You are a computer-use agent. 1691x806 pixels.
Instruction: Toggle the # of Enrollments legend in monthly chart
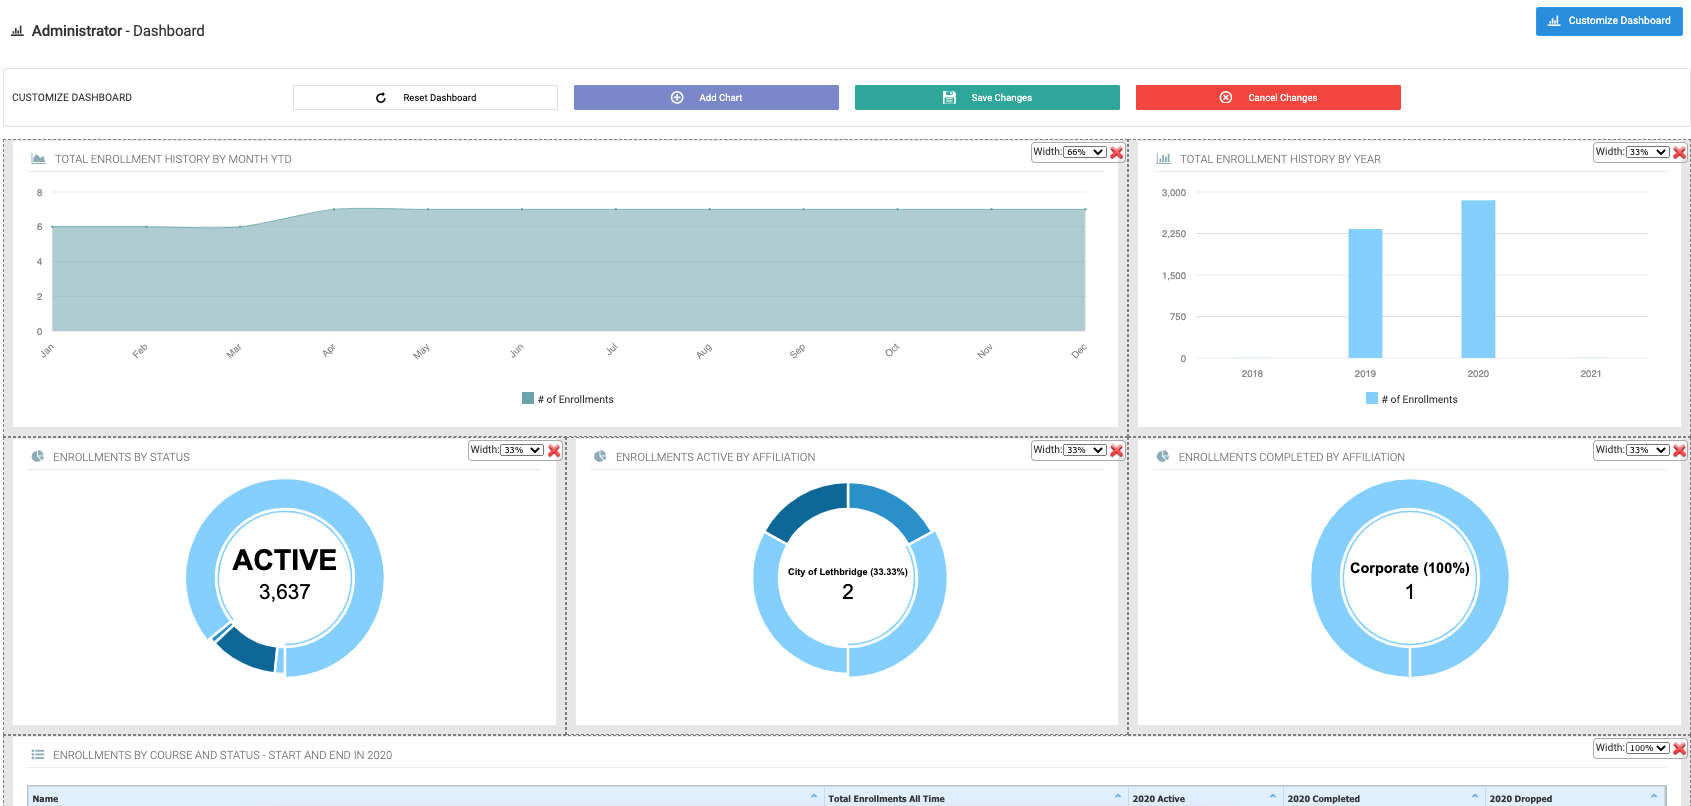pyautogui.click(x=568, y=399)
